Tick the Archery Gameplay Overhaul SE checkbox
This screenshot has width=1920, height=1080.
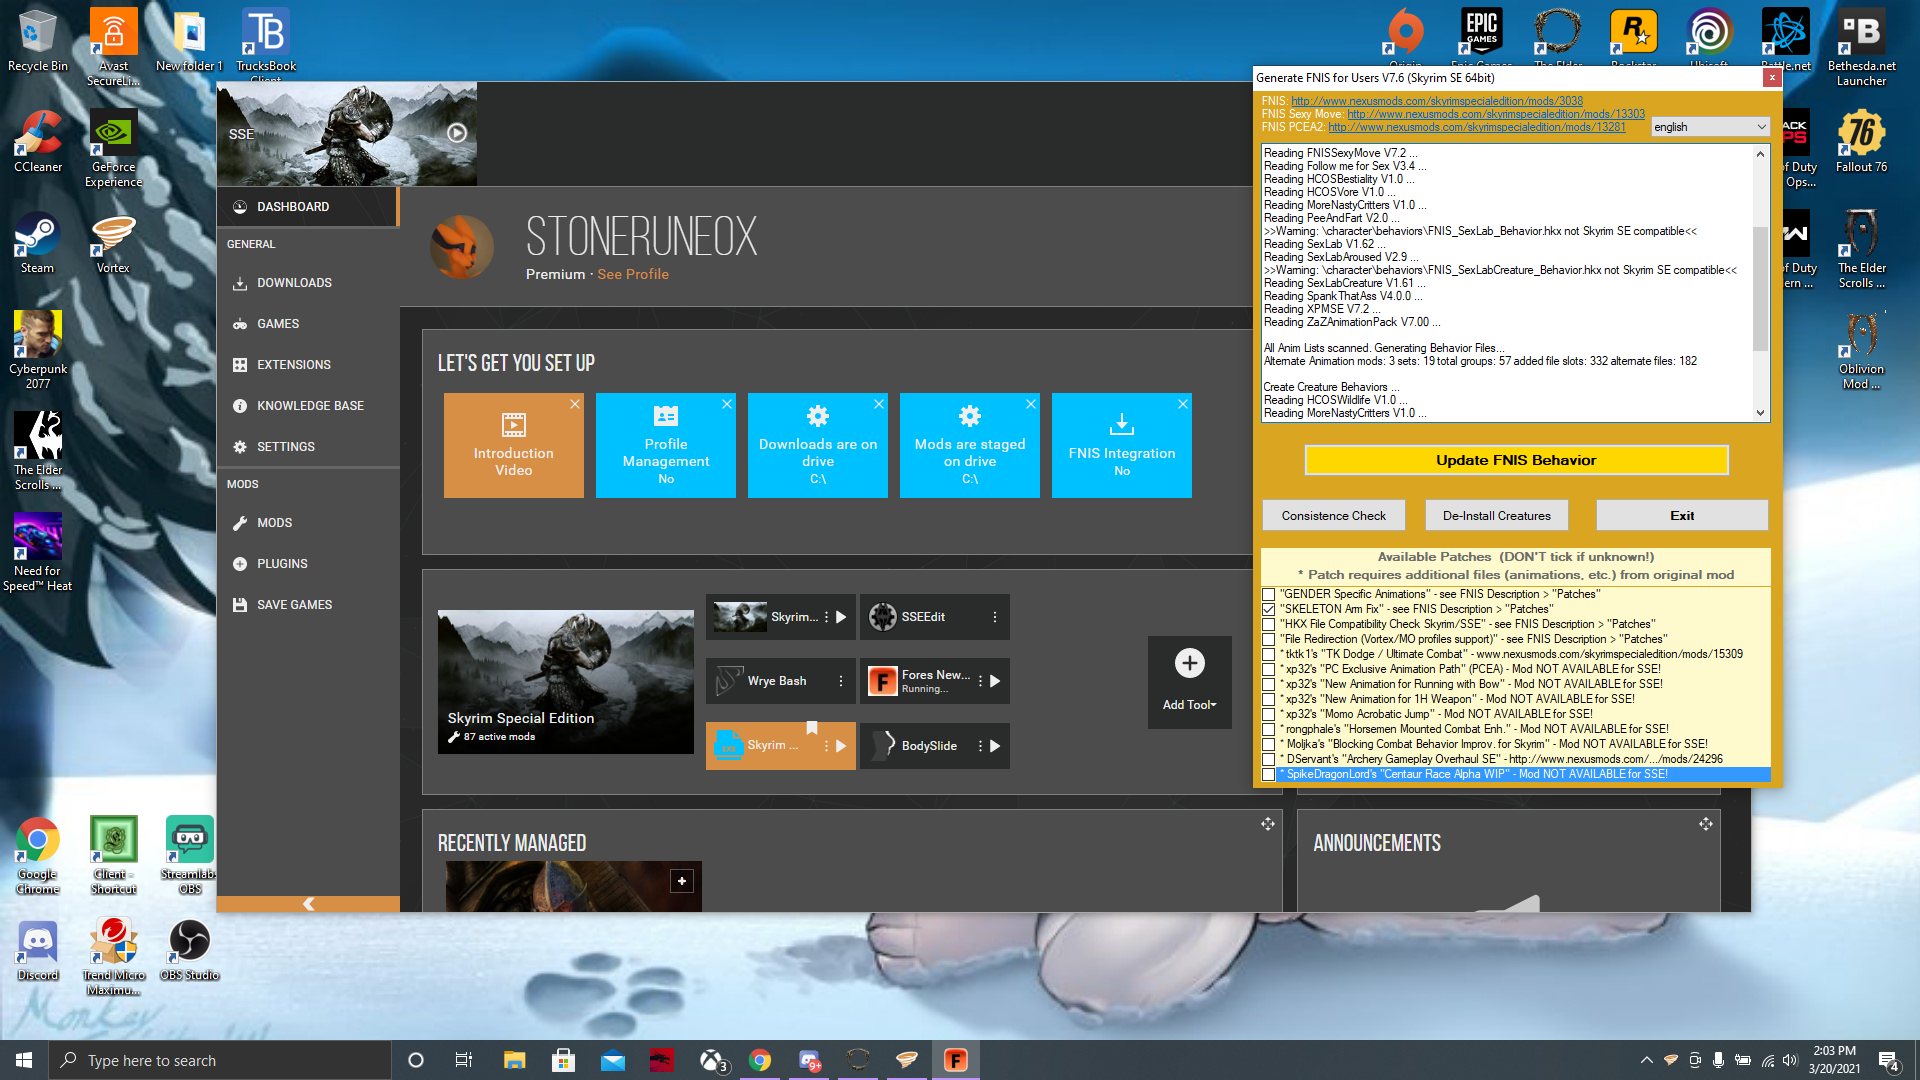pyautogui.click(x=1268, y=759)
